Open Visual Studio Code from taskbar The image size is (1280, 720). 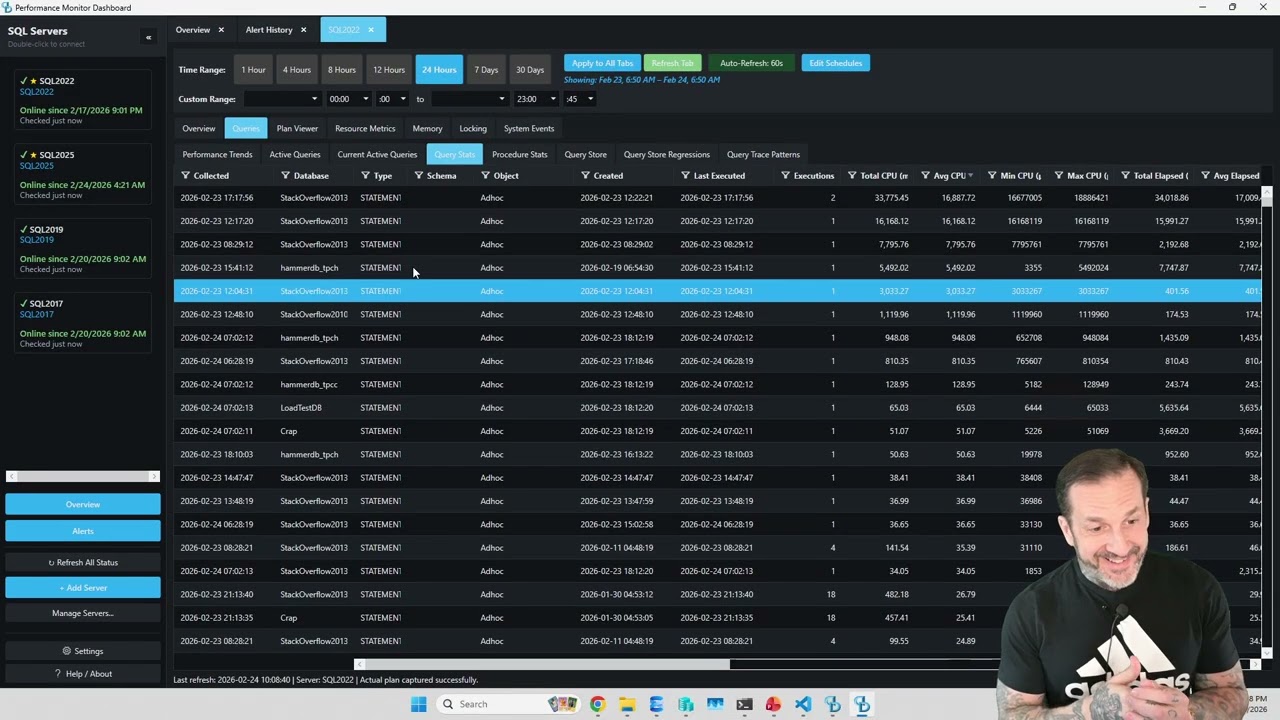pos(803,704)
